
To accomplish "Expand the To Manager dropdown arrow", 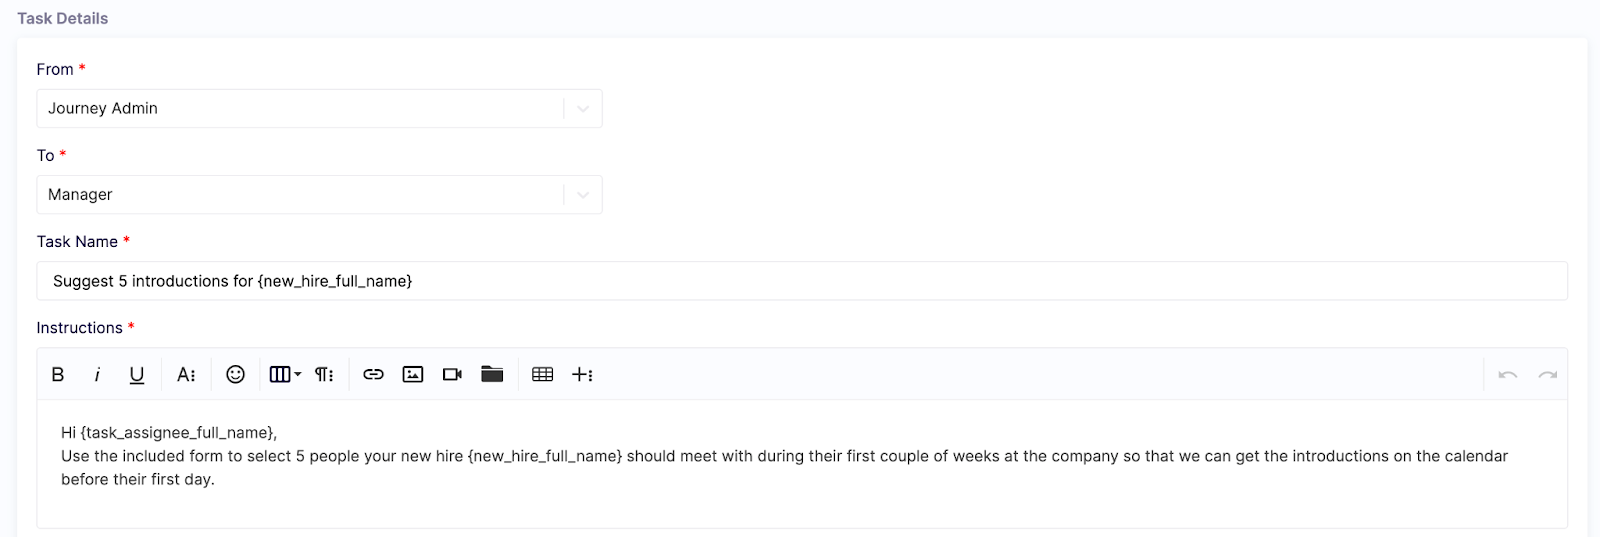I will point(583,194).
